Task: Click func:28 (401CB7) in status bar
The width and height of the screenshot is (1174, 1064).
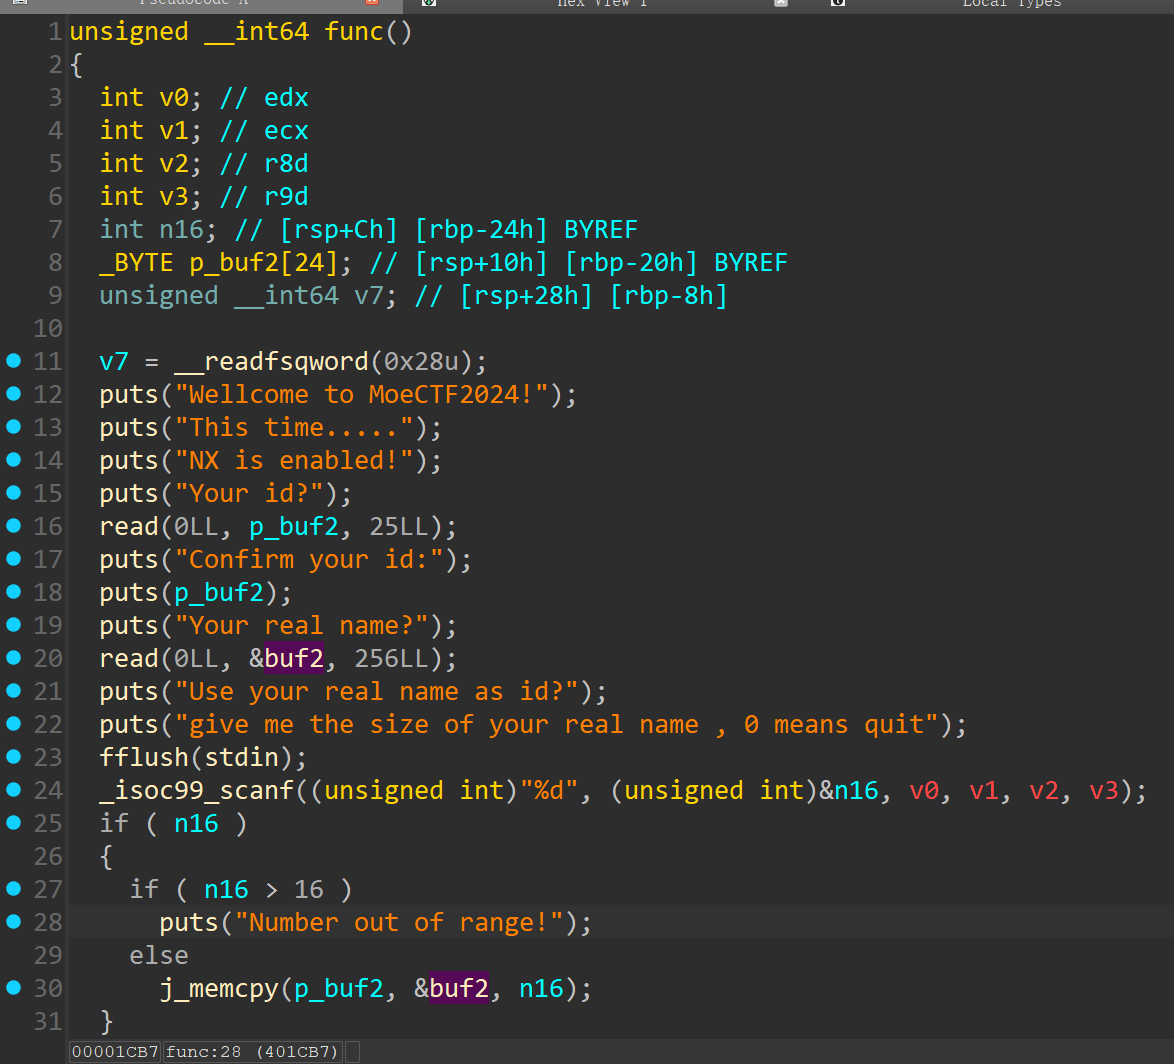Action: [252, 1051]
